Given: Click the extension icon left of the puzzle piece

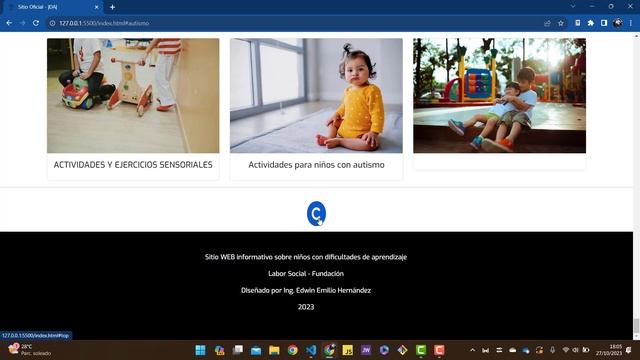Looking at the screenshot, I should [x=578, y=23].
